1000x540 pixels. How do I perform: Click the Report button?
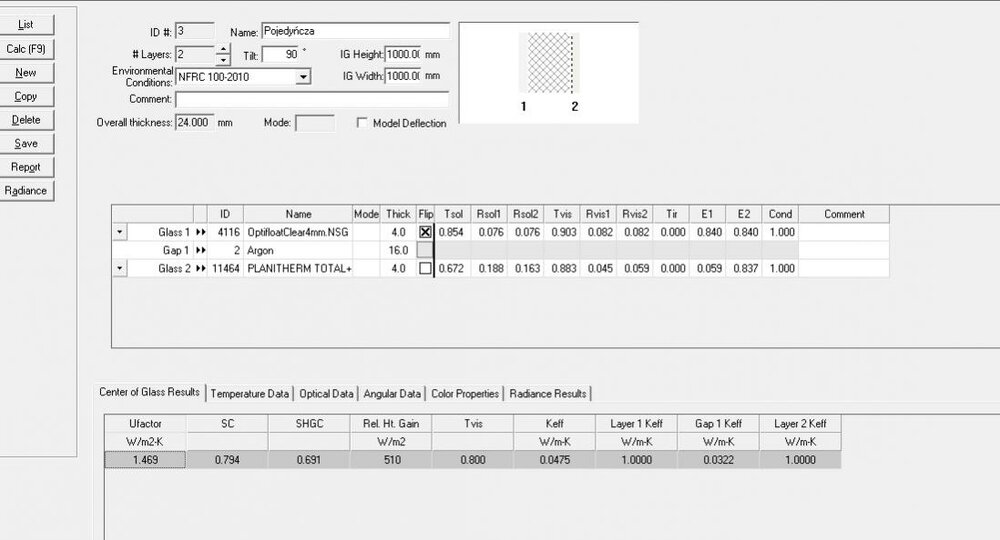pos(26,167)
